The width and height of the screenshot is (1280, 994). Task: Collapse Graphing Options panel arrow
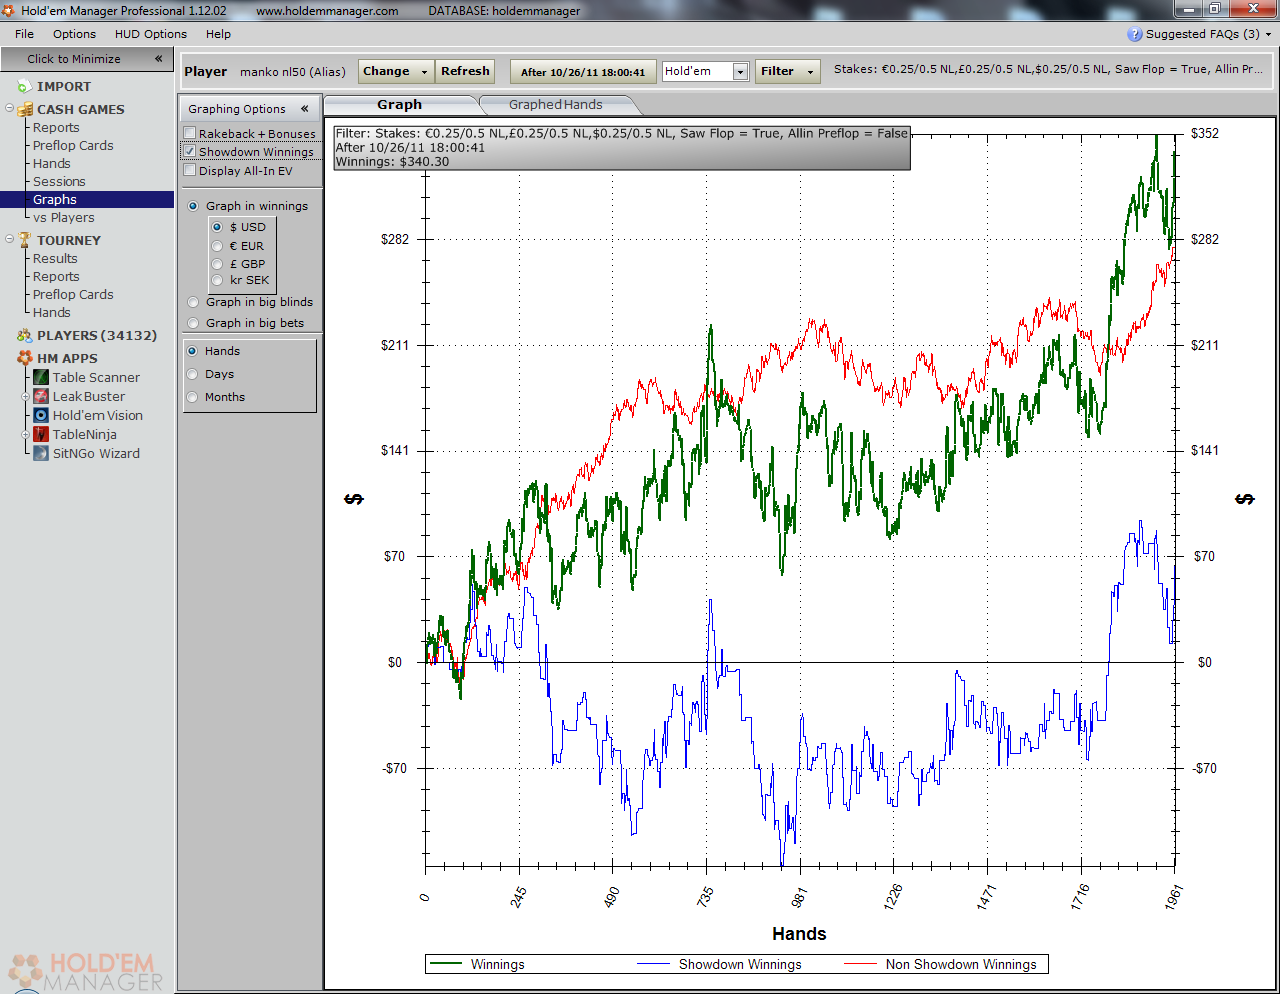[x=305, y=109]
